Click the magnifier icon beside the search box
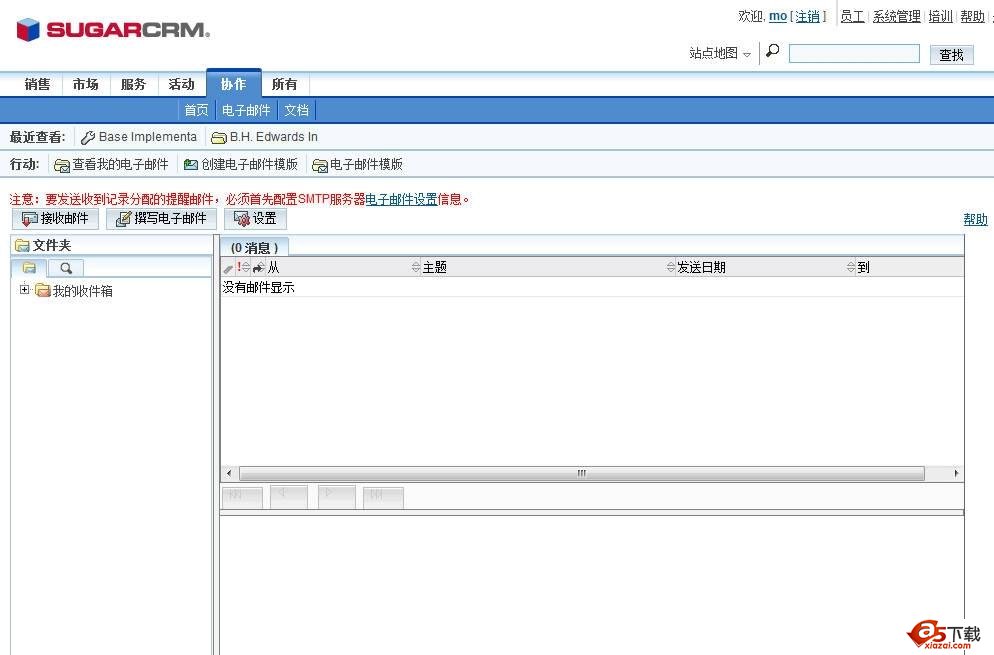Image resolution: width=994 pixels, height=655 pixels. click(773, 51)
